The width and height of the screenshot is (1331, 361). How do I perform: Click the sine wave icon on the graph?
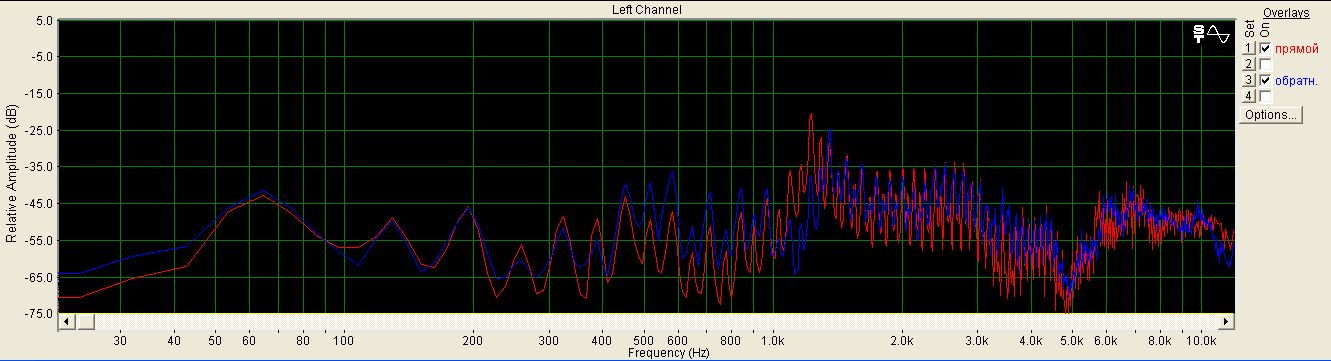1218,35
